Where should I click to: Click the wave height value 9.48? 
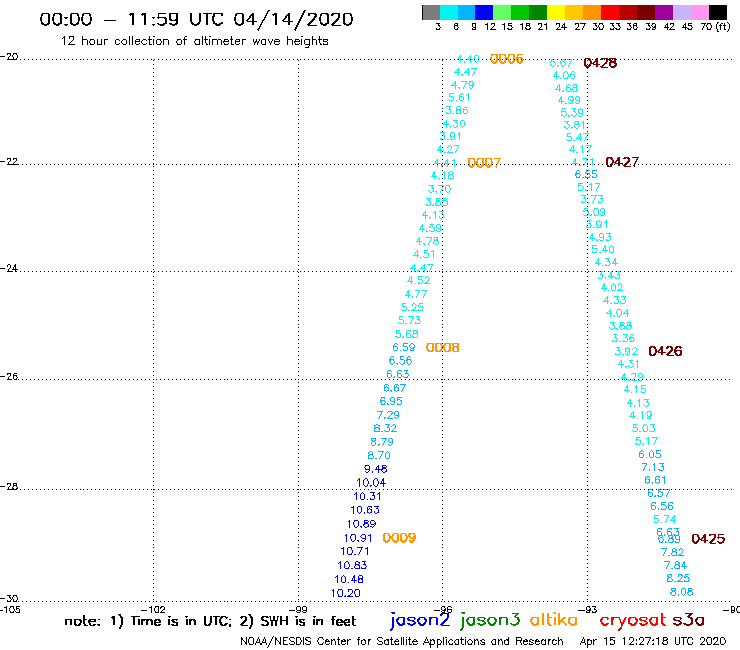coord(376,469)
